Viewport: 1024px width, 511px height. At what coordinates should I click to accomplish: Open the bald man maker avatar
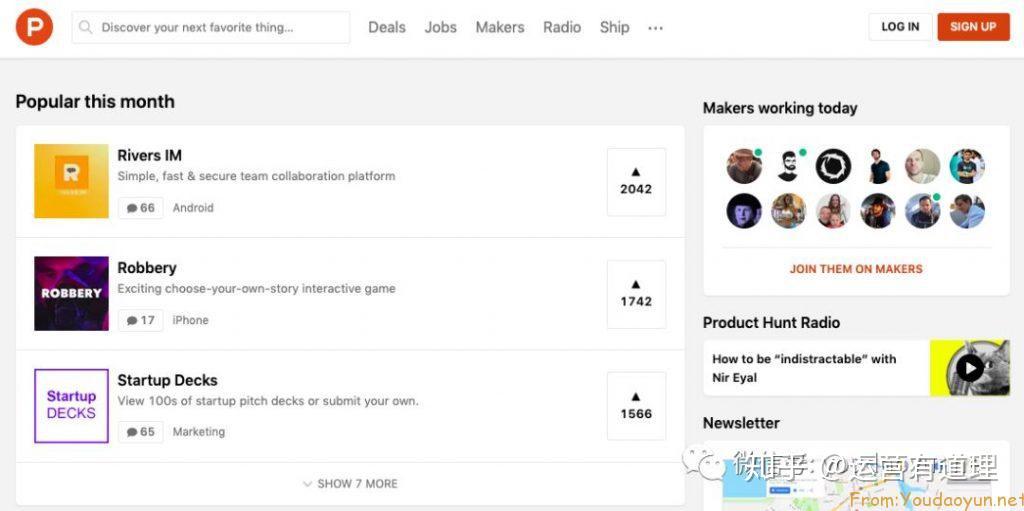(x=922, y=166)
